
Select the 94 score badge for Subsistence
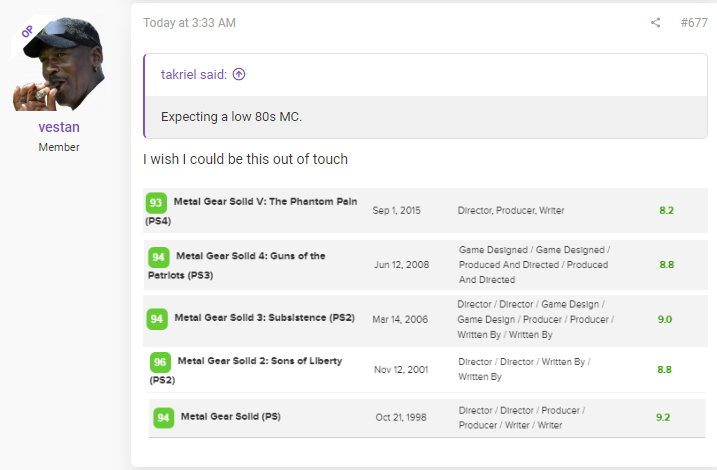tap(156, 319)
